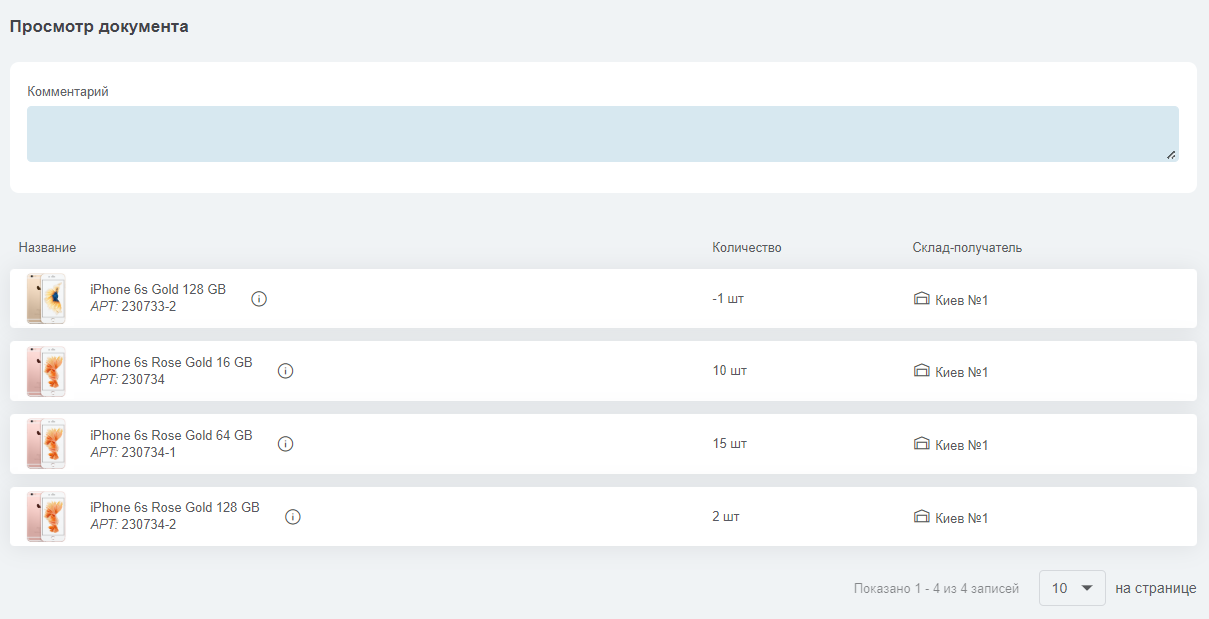Click the quantity -1 шт
Screen dimensions: 1209x619
pyautogui.click(x=728, y=298)
